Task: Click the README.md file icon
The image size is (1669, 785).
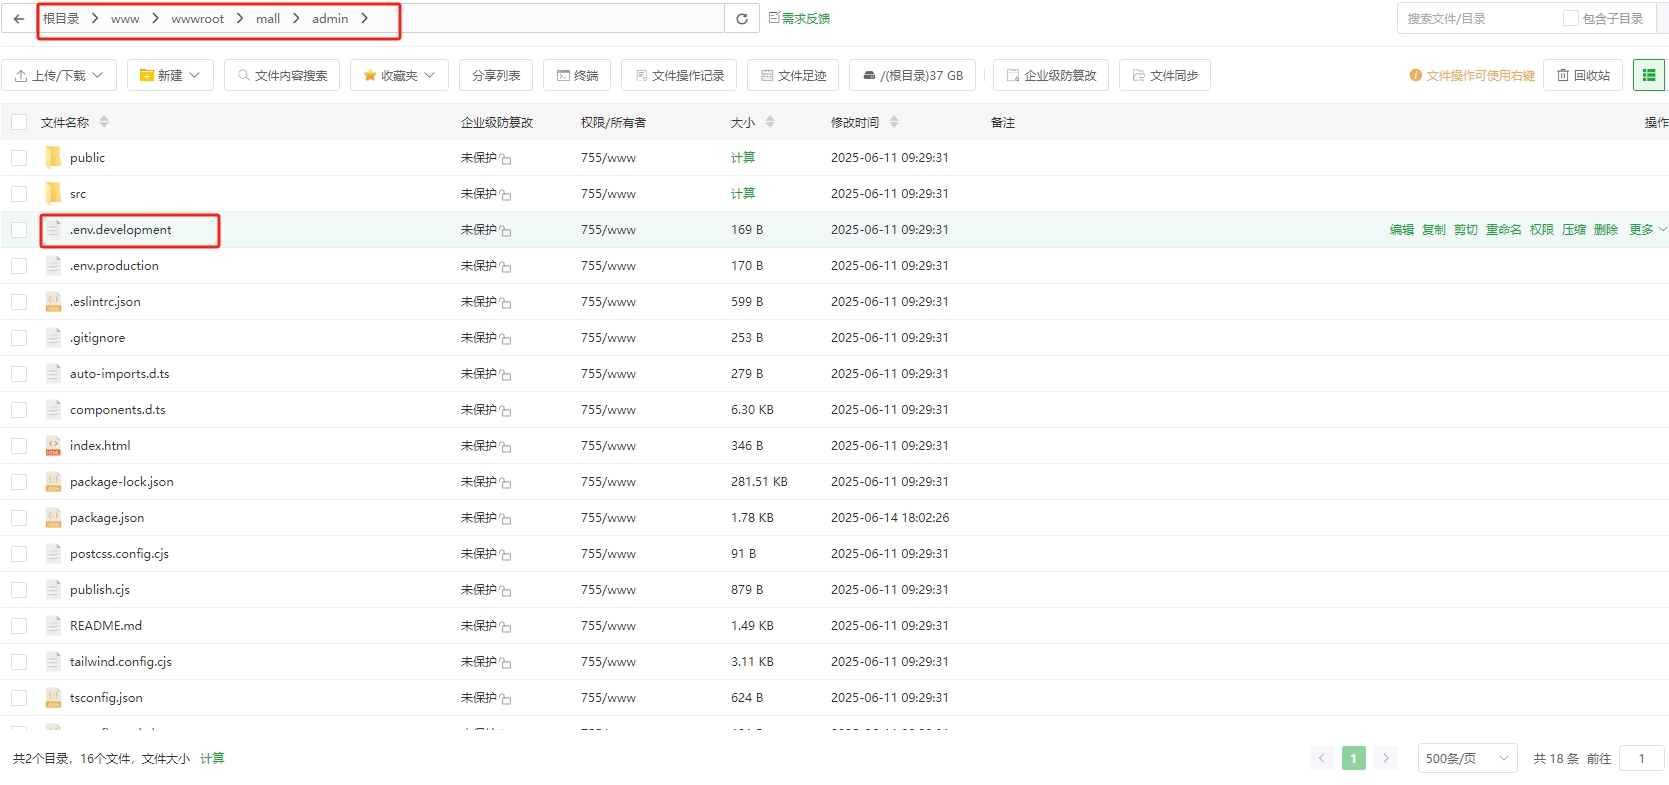Action: click(x=53, y=625)
